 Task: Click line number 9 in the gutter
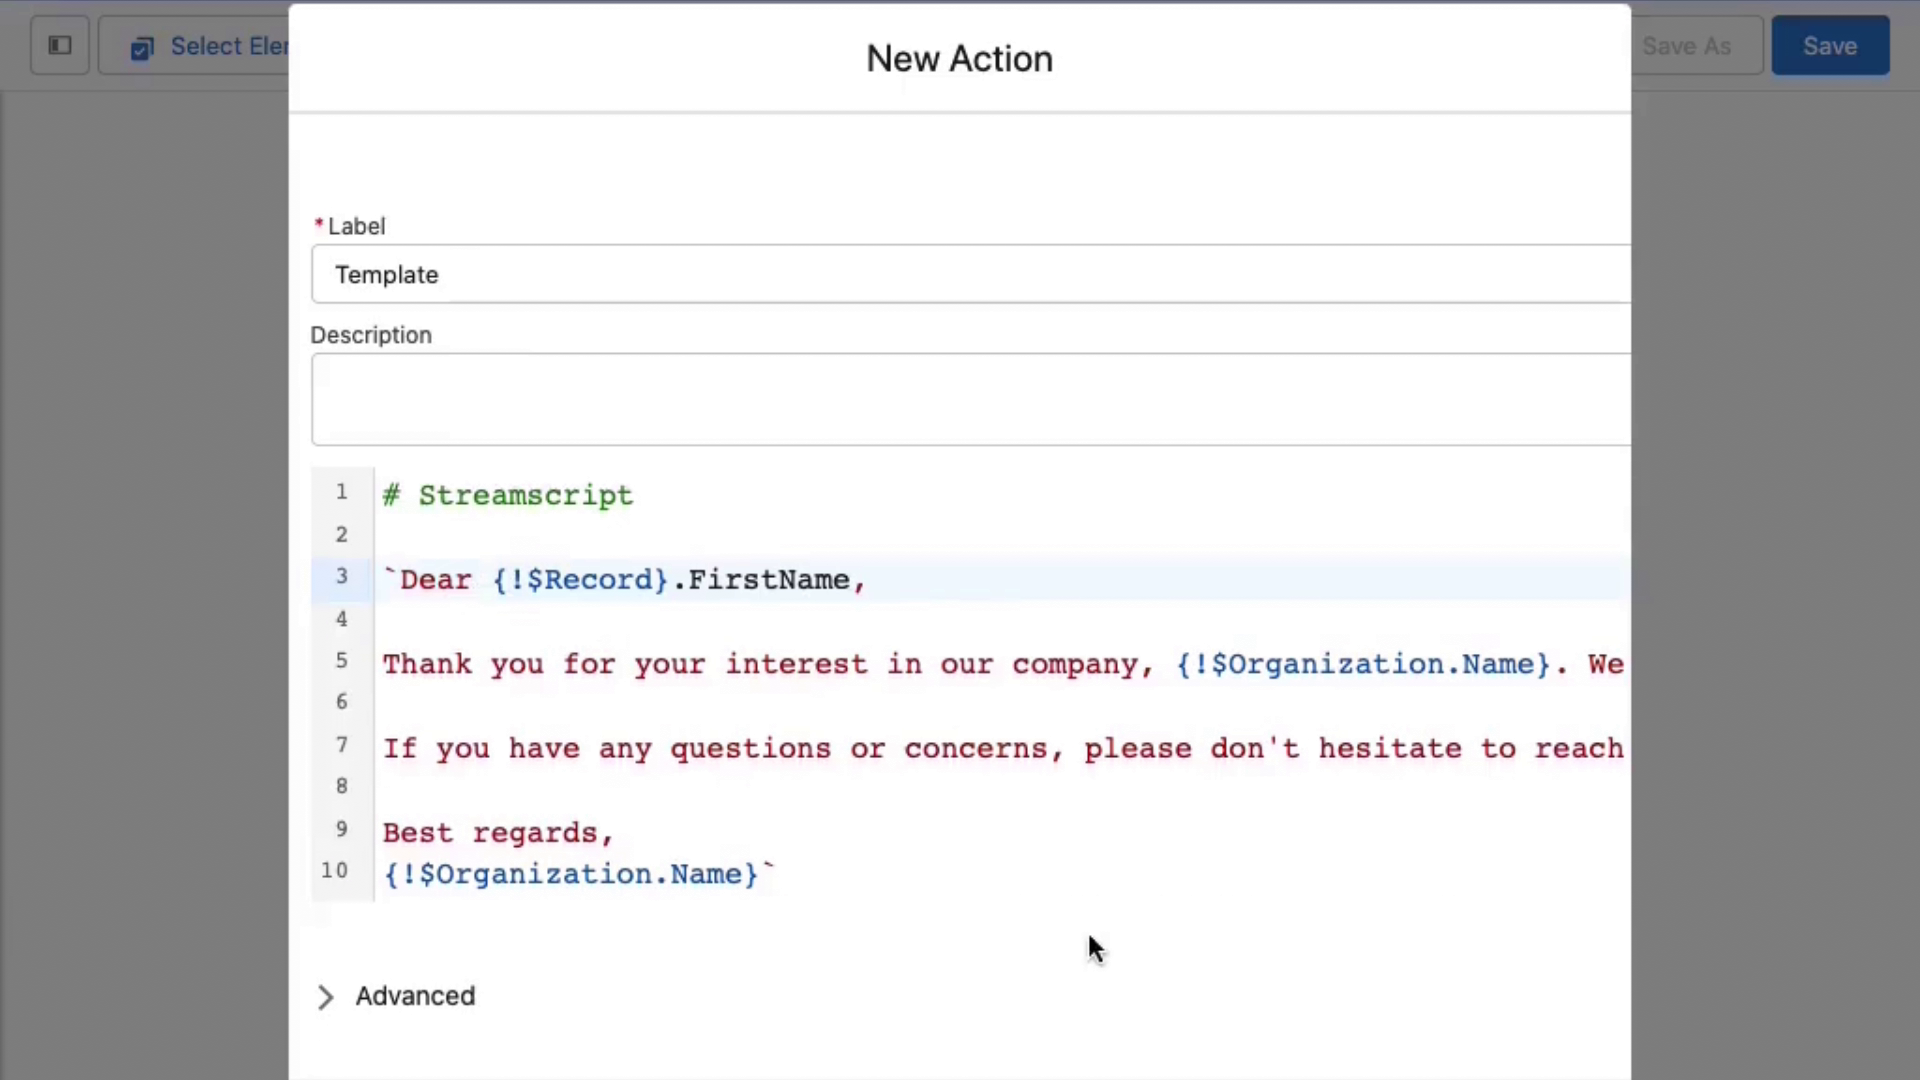(x=342, y=829)
